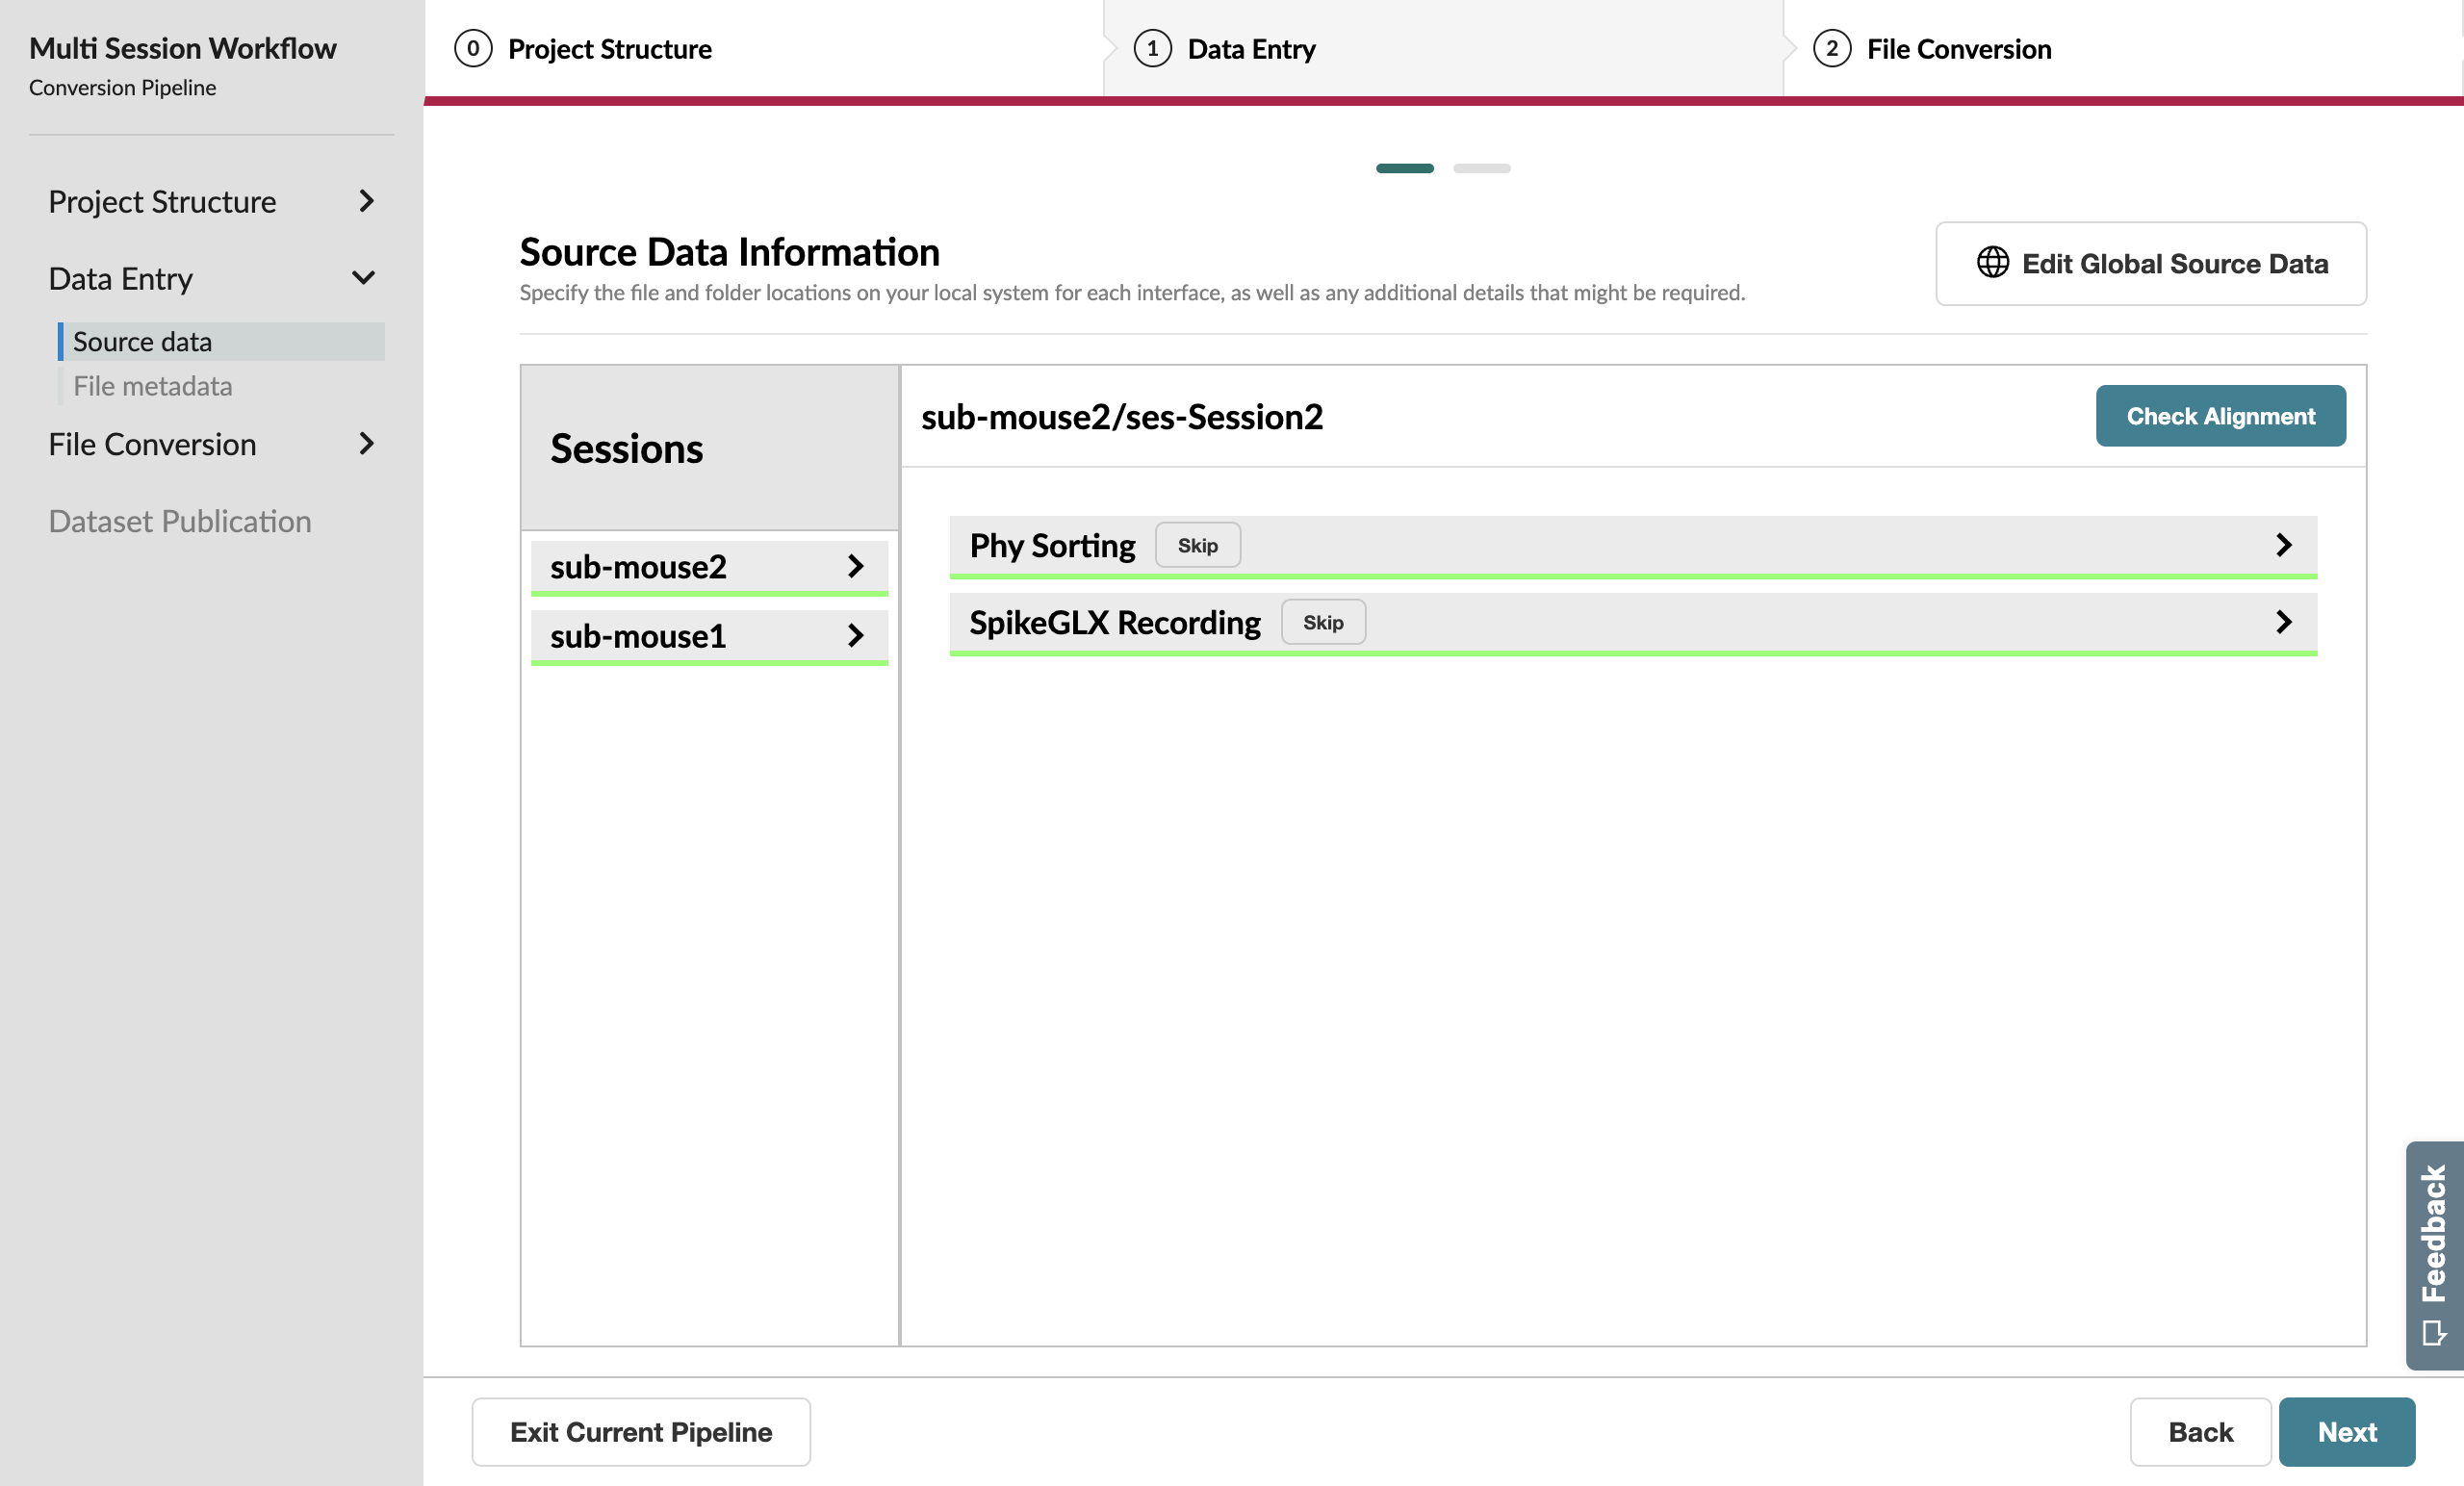
Task: Click the first page progress indicator dash
Action: click(1404, 168)
